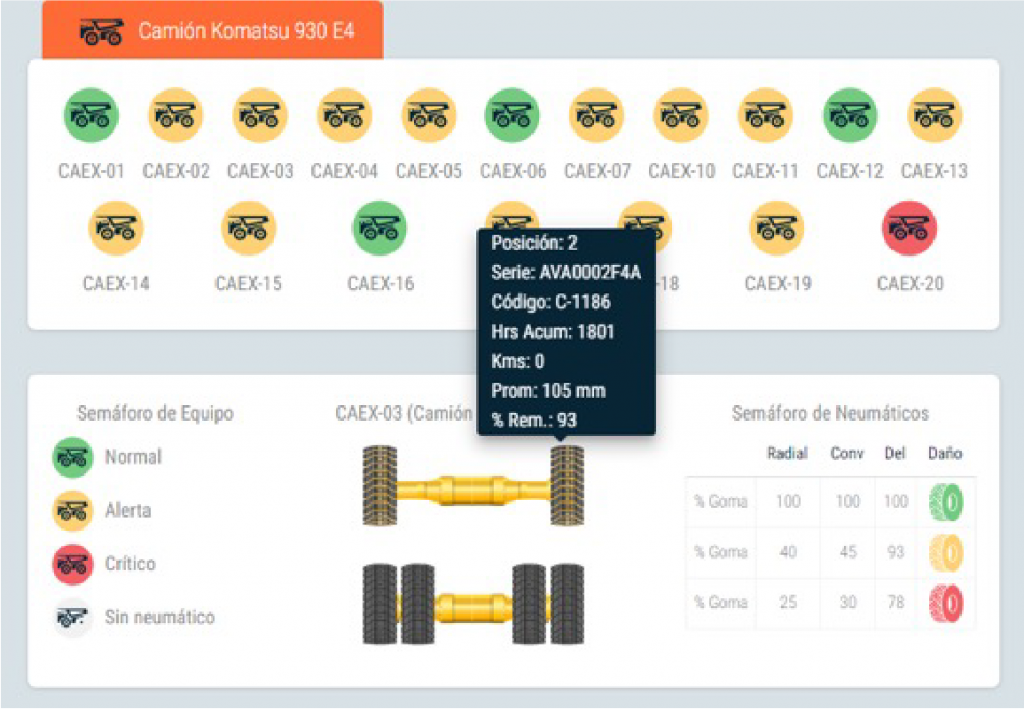
Task: Click the red tire damage indicator
Action: tap(945, 603)
